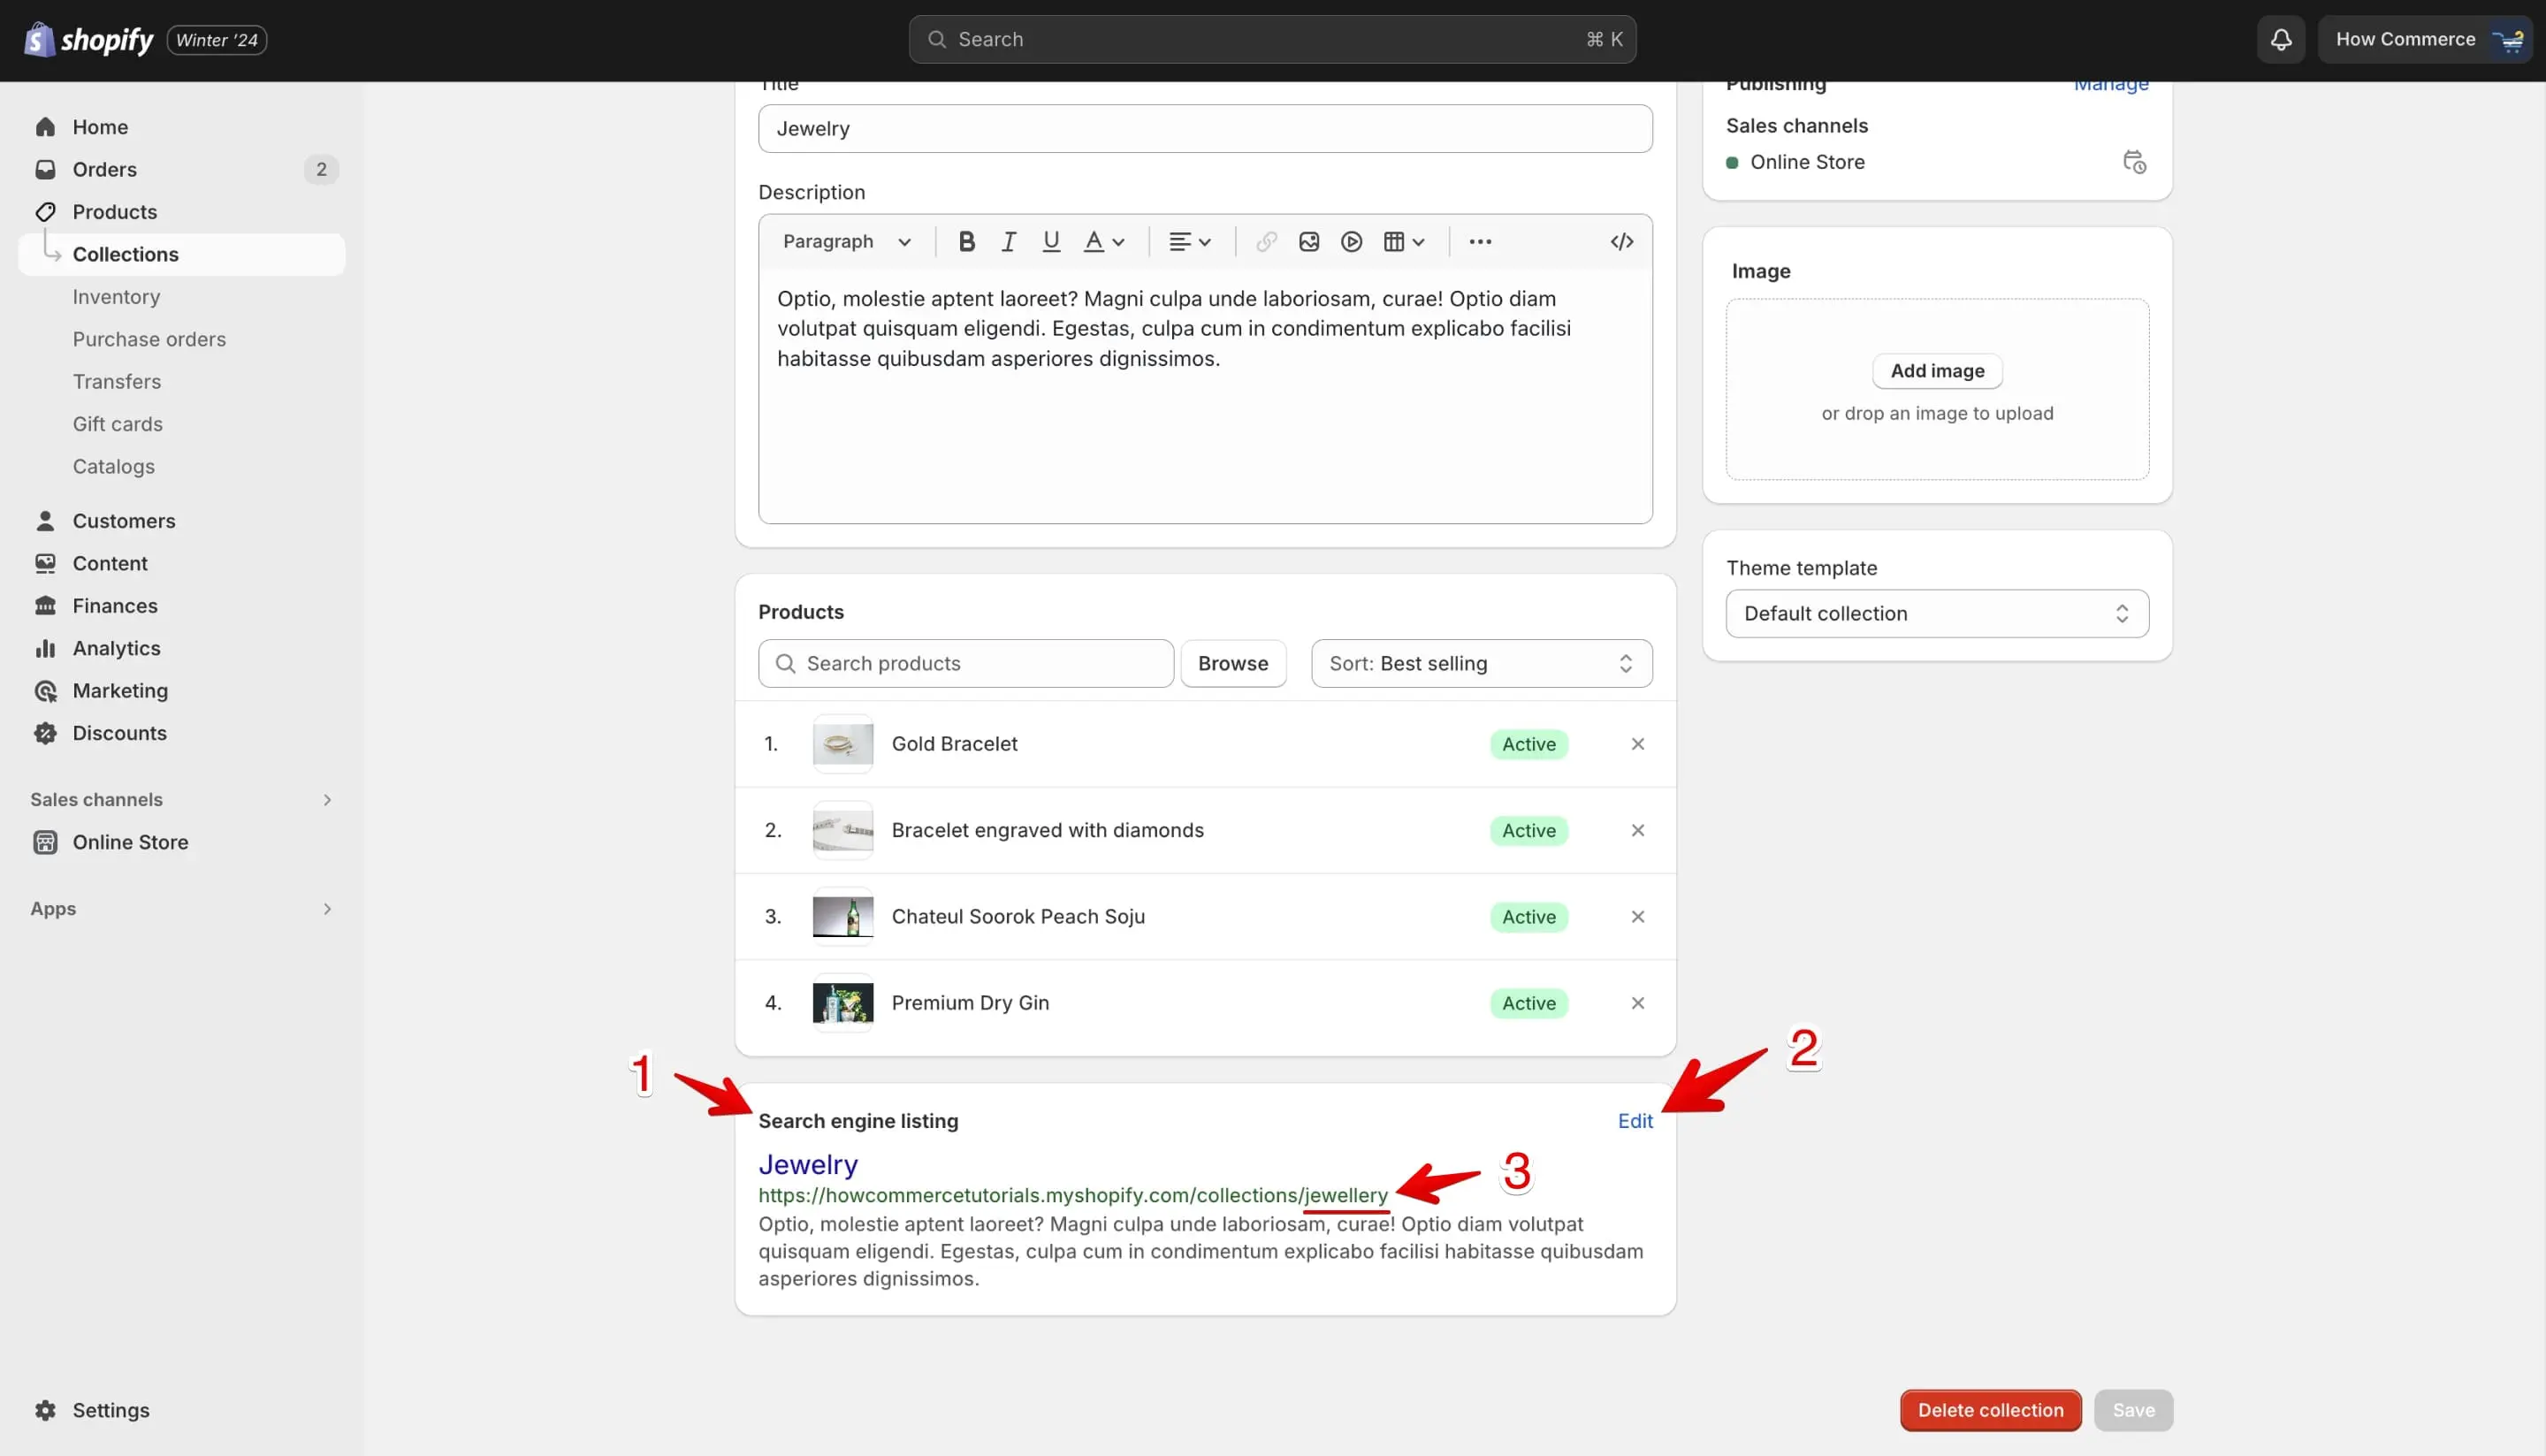This screenshot has height=1456, width=2546.
Task: Open the insert table dropdown
Action: (1404, 241)
